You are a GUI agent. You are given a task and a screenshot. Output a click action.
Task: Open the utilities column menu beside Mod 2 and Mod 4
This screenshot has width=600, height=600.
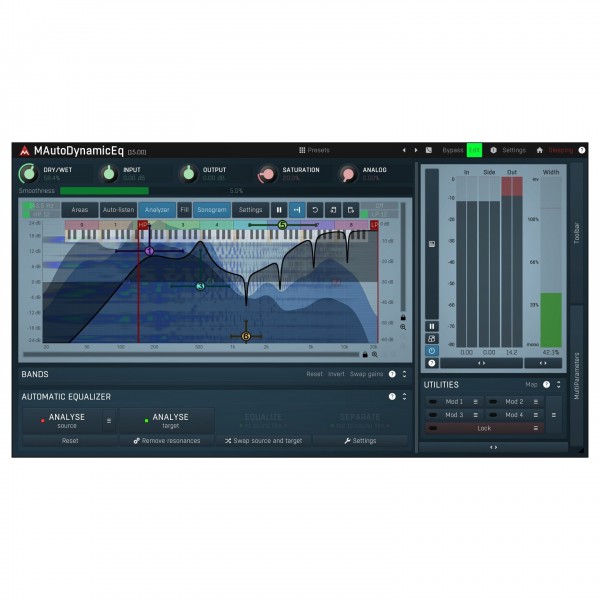tap(554, 415)
